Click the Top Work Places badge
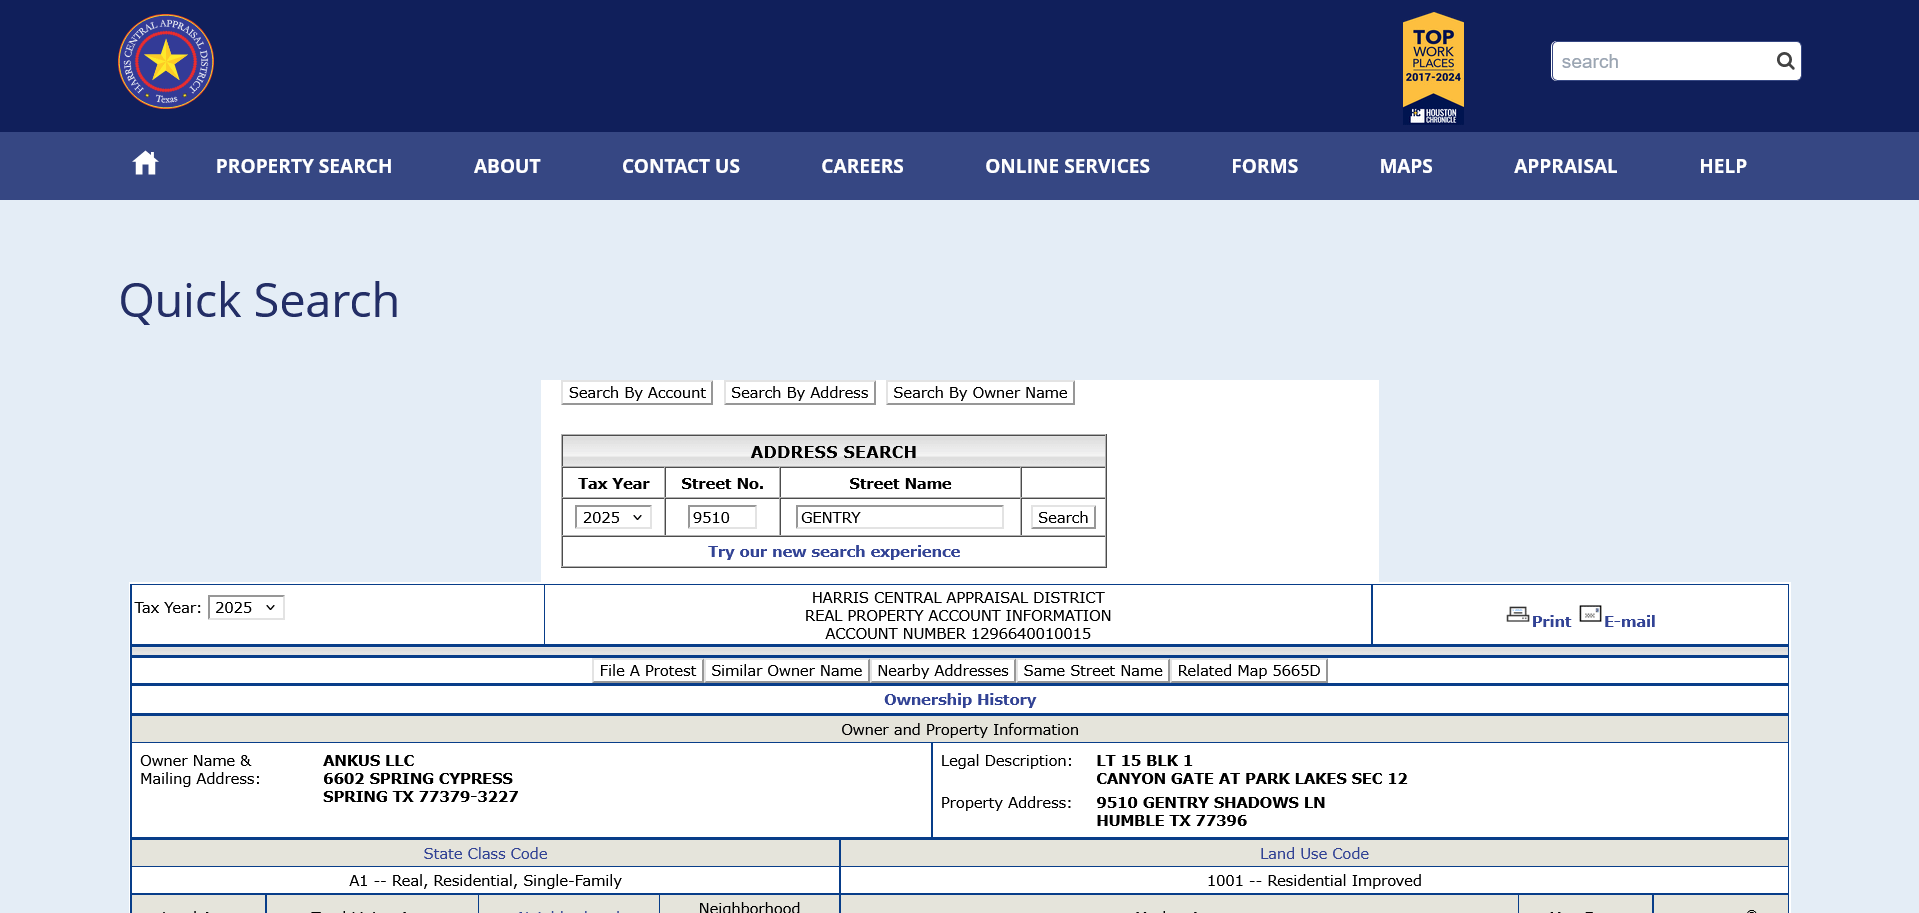The image size is (1919, 913). pyautogui.click(x=1433, y=68)
